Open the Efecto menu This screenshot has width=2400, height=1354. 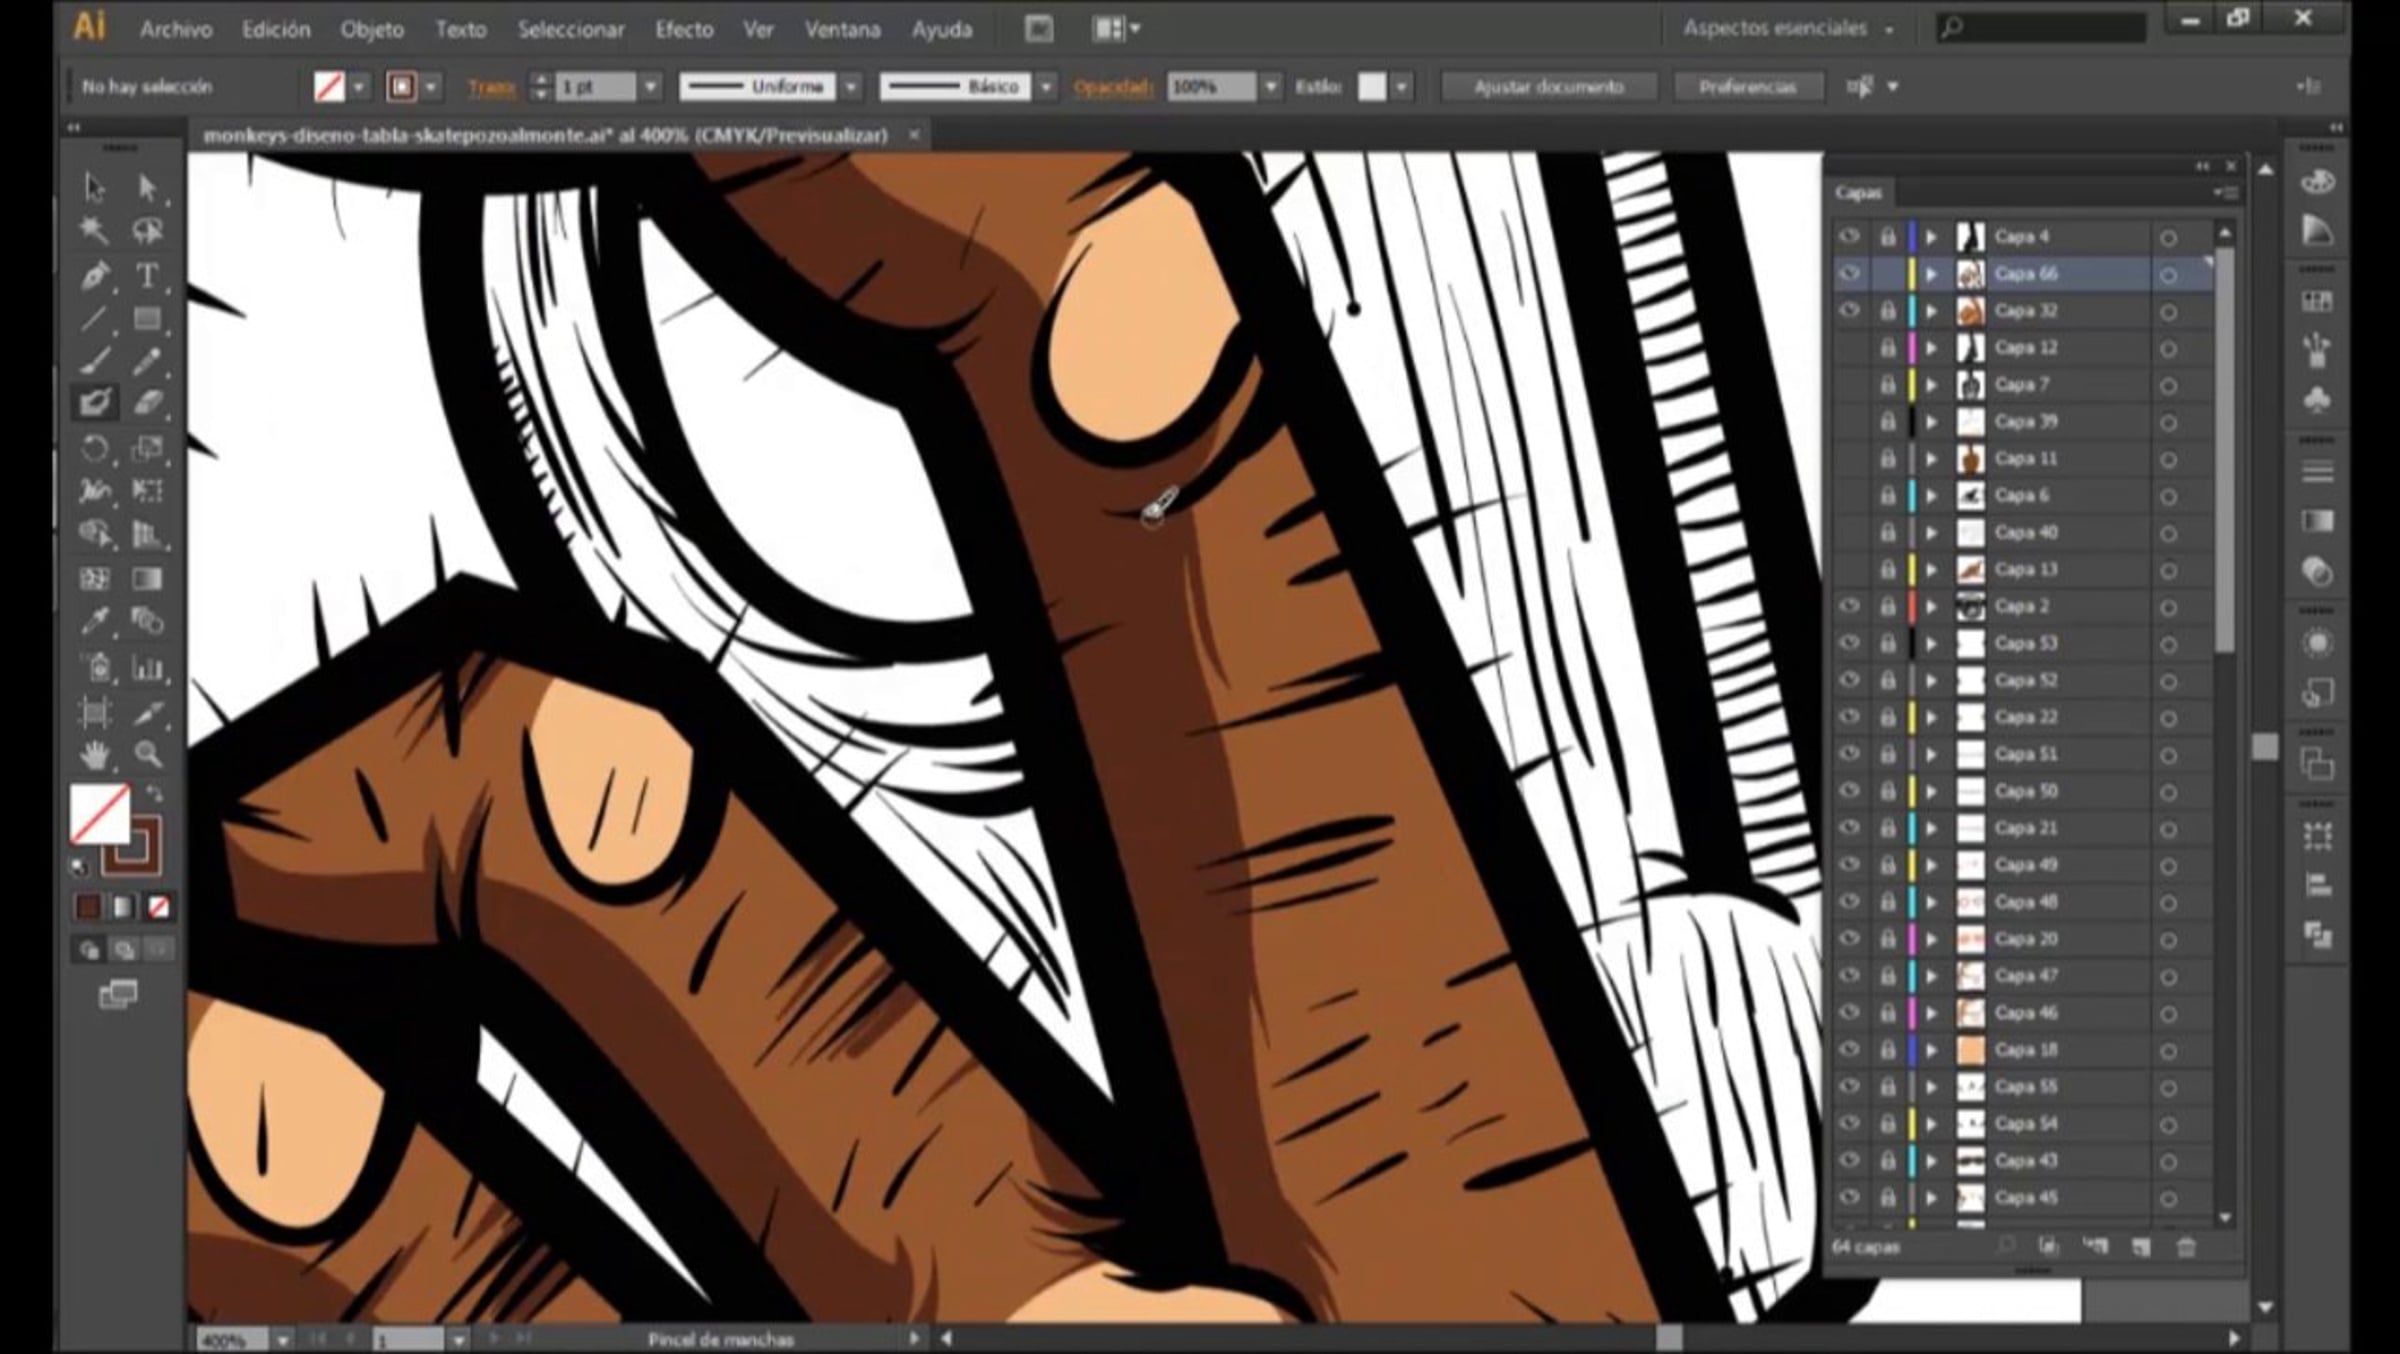684,29
